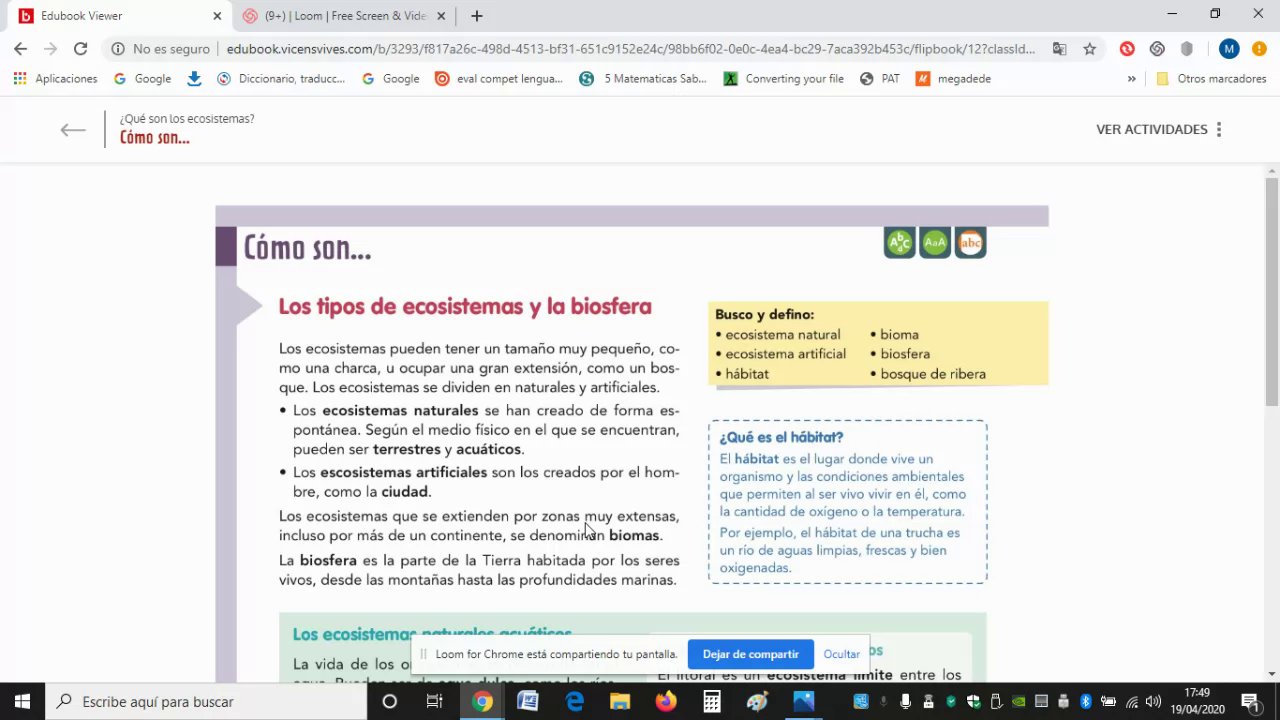Viewport: 1280px width, 720px height.
Task: Open the megadede bookmark
Action: [x=953, y=78]
